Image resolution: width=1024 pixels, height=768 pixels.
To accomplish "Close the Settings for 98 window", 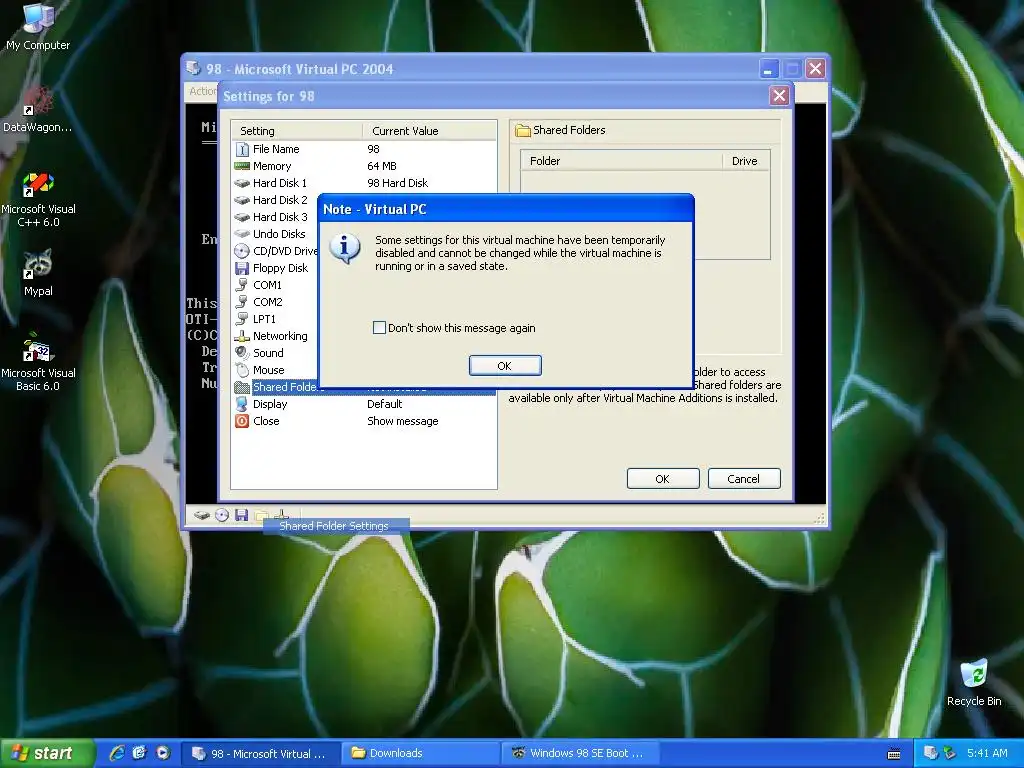I will 779,96.
